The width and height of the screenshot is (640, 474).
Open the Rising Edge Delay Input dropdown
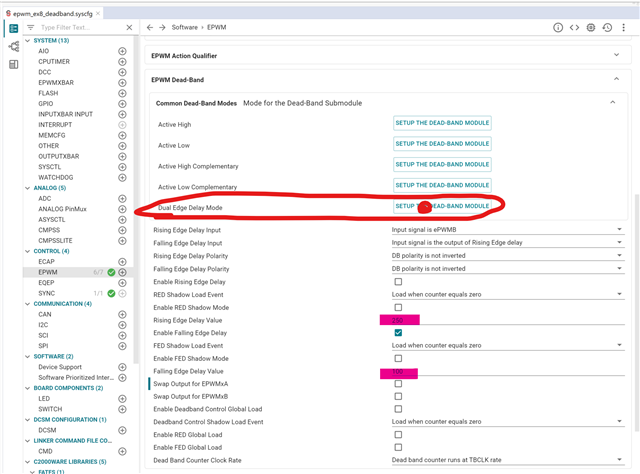[507, 229]
